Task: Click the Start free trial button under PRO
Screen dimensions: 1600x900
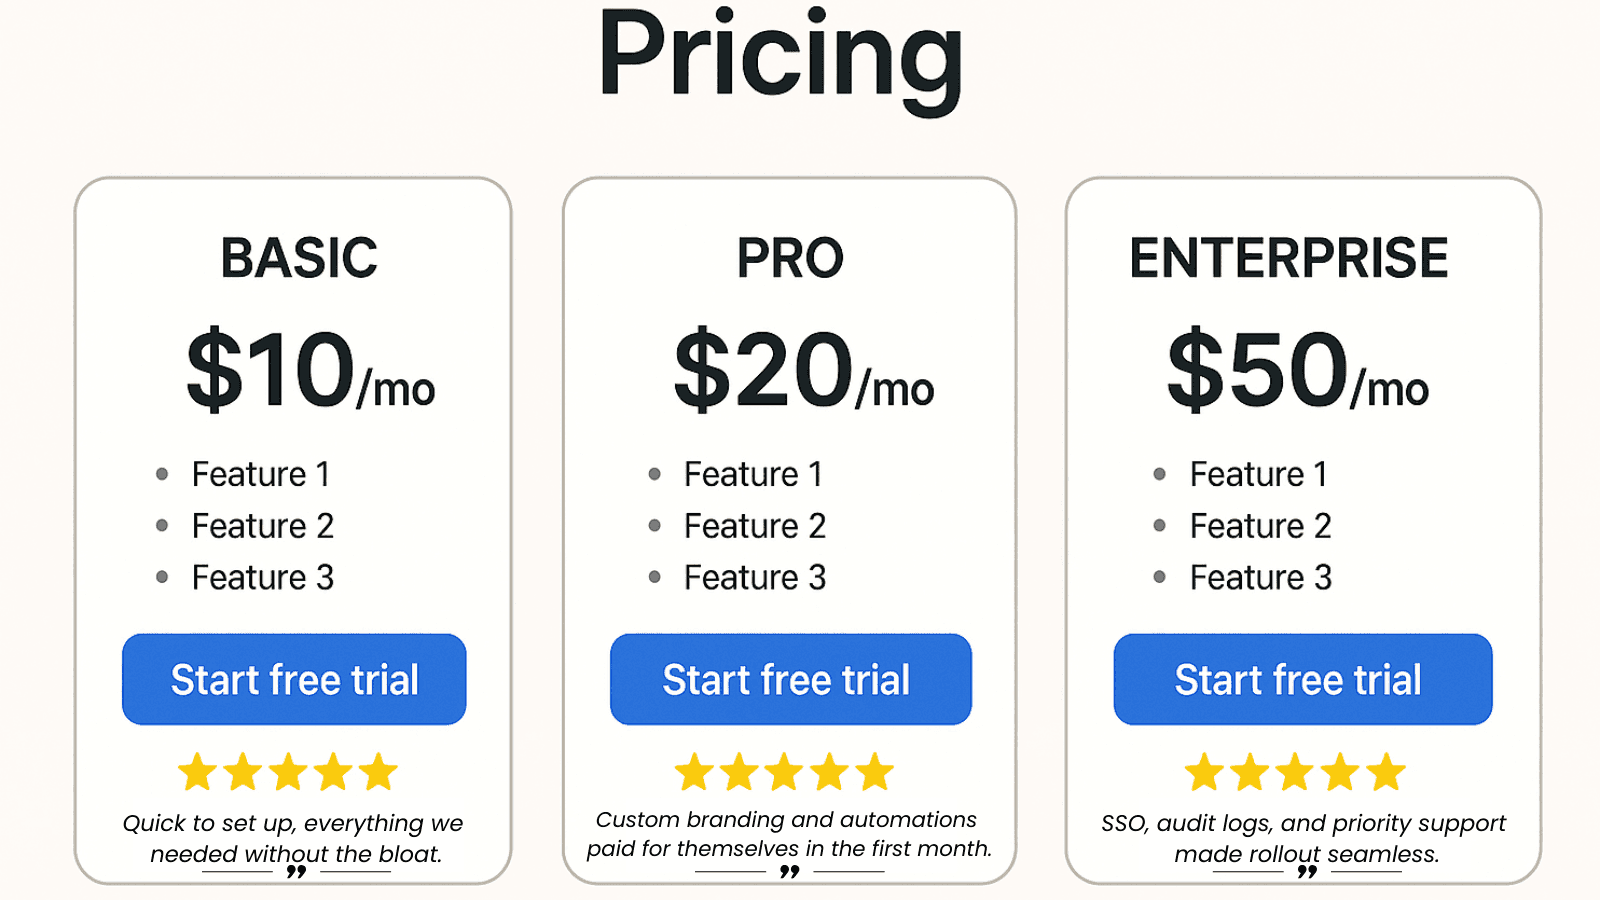Action: (x=790, y=679)
